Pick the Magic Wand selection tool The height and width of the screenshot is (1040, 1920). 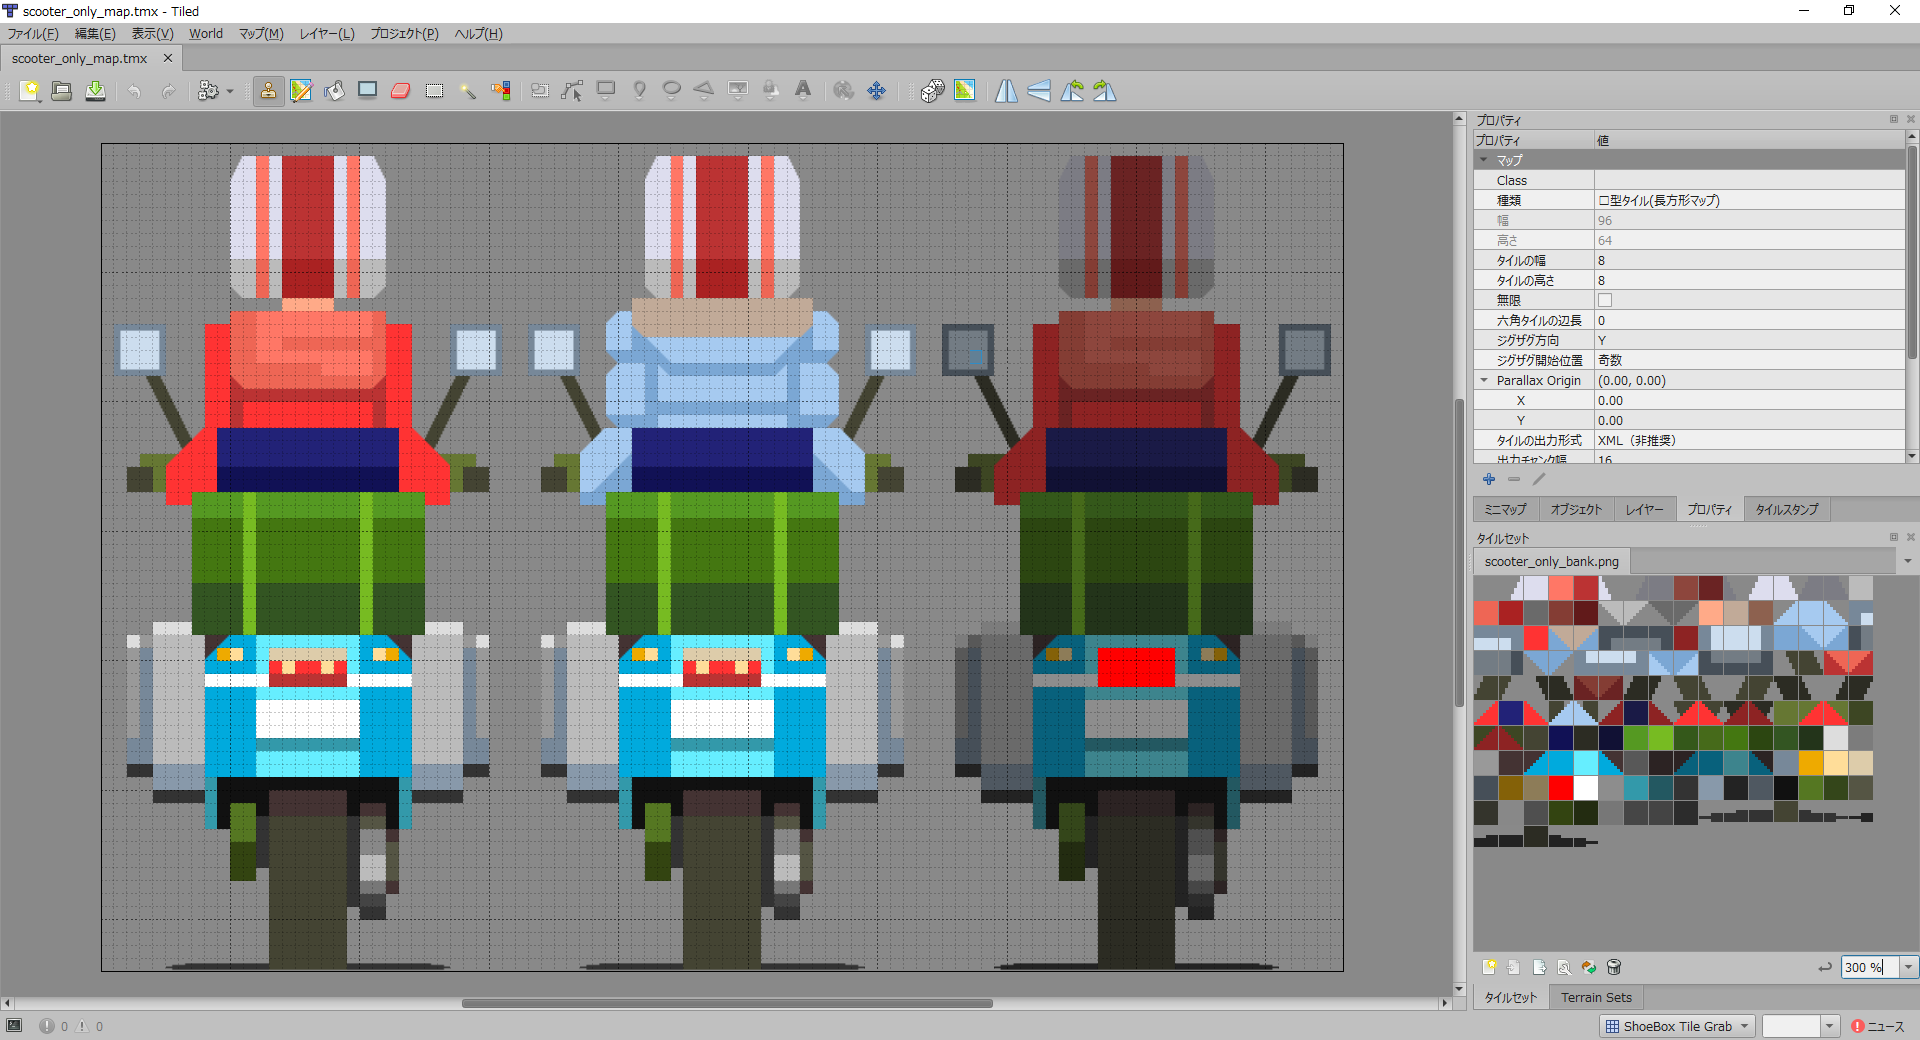point(467,91)
